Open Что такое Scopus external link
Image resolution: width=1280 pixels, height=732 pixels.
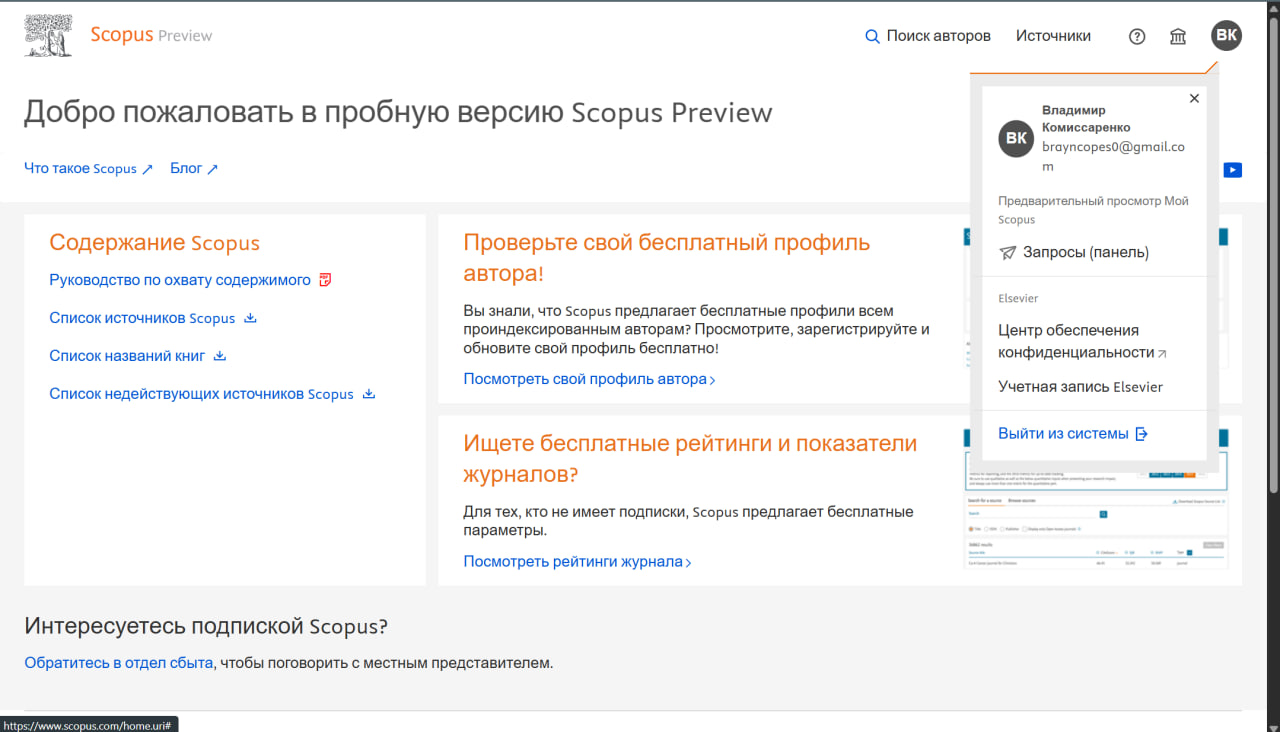(88, 169)
